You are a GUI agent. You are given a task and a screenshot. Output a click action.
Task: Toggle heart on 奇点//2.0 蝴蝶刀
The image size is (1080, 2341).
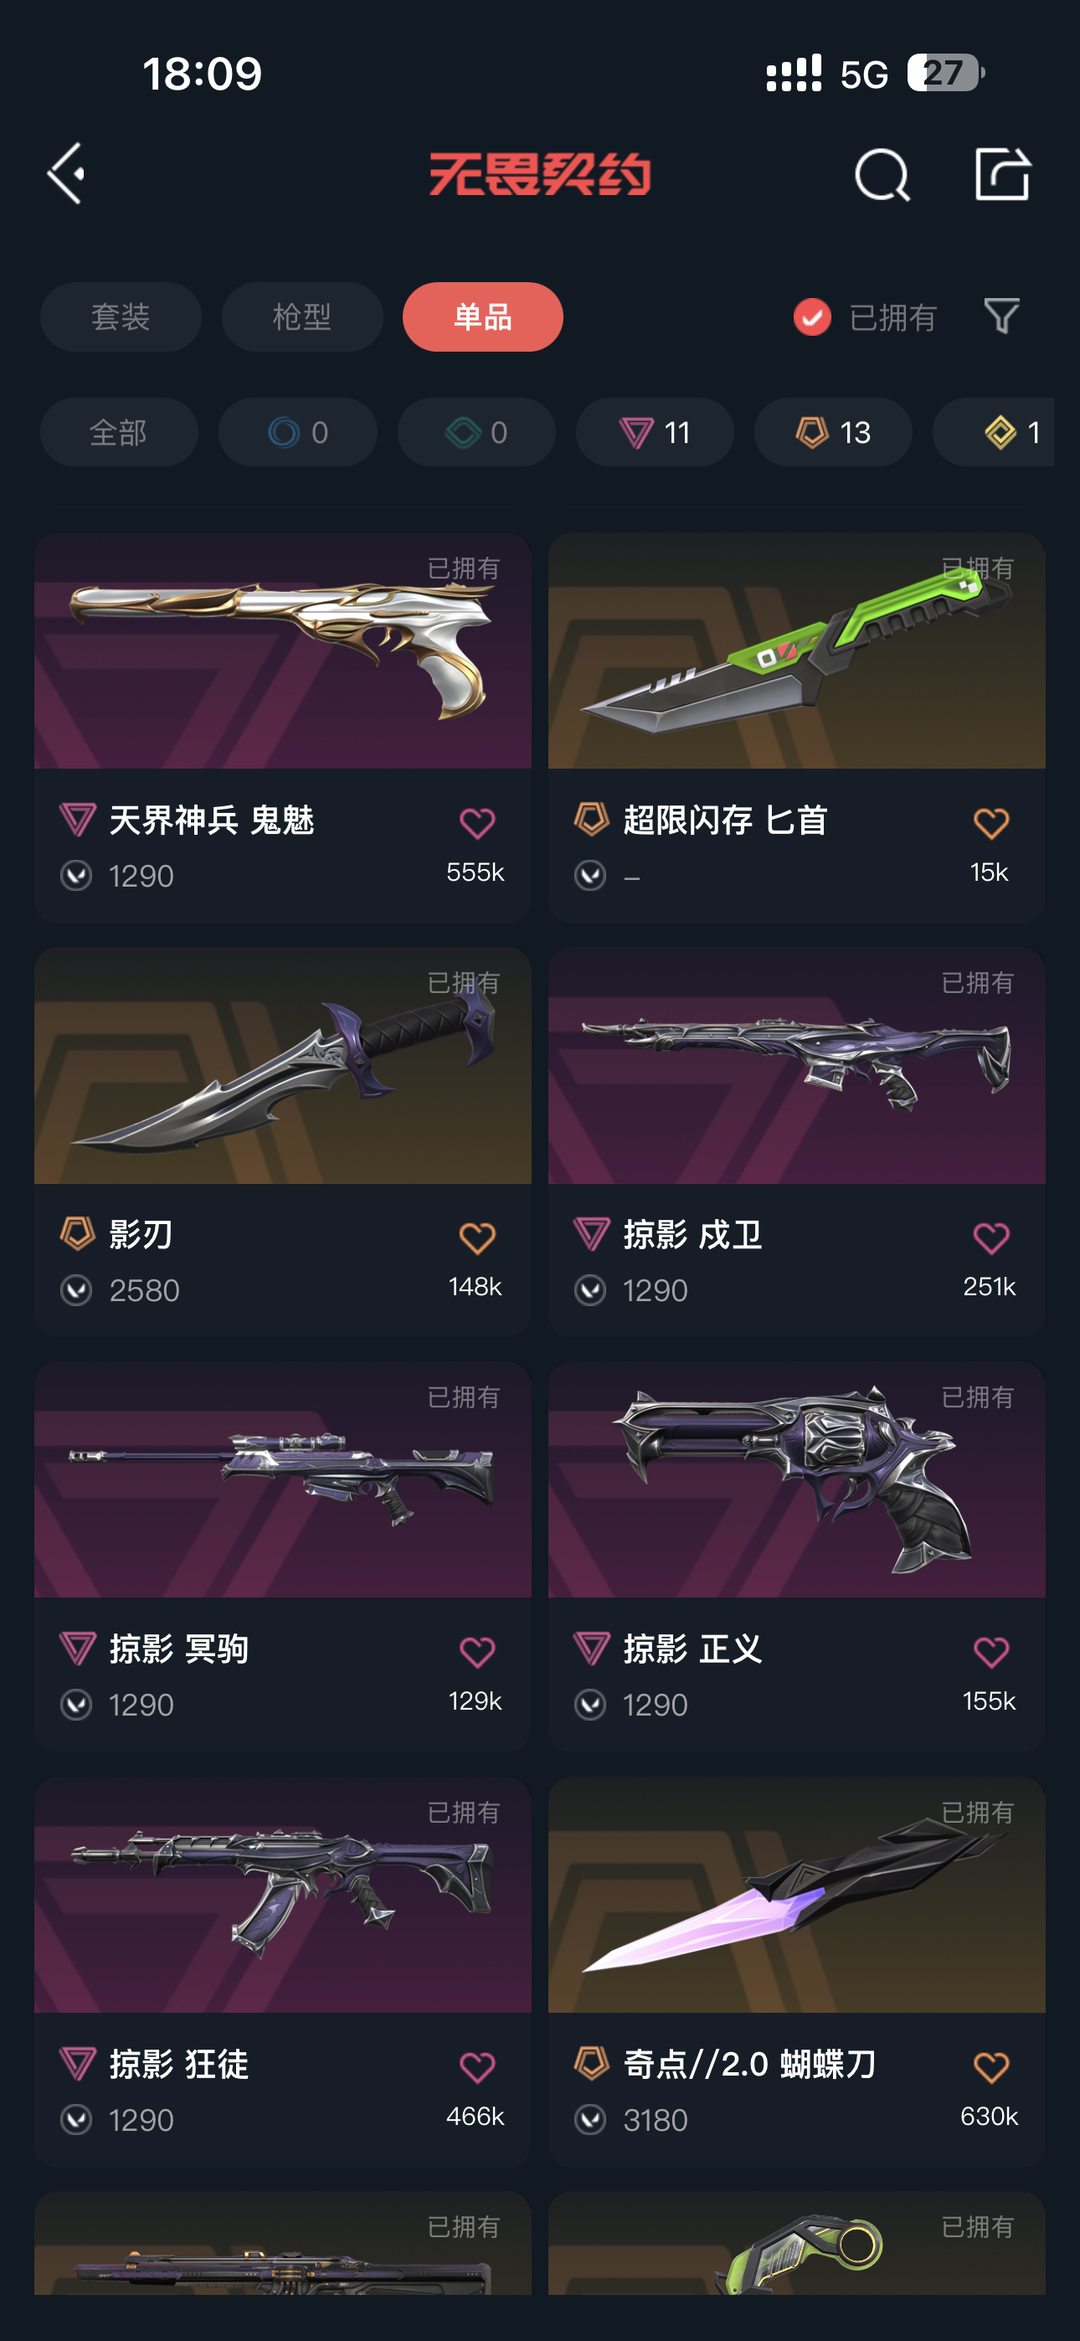click(x=991, y=2067)
